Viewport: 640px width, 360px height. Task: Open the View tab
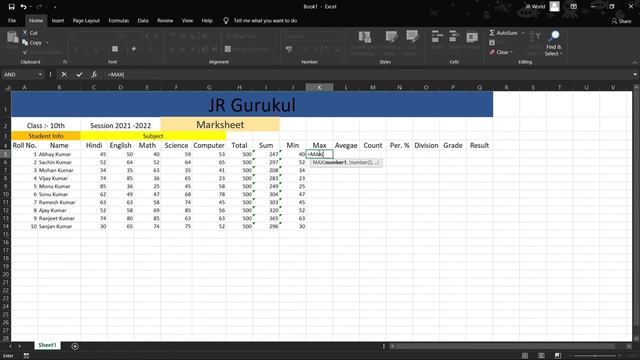click(187, 20)
